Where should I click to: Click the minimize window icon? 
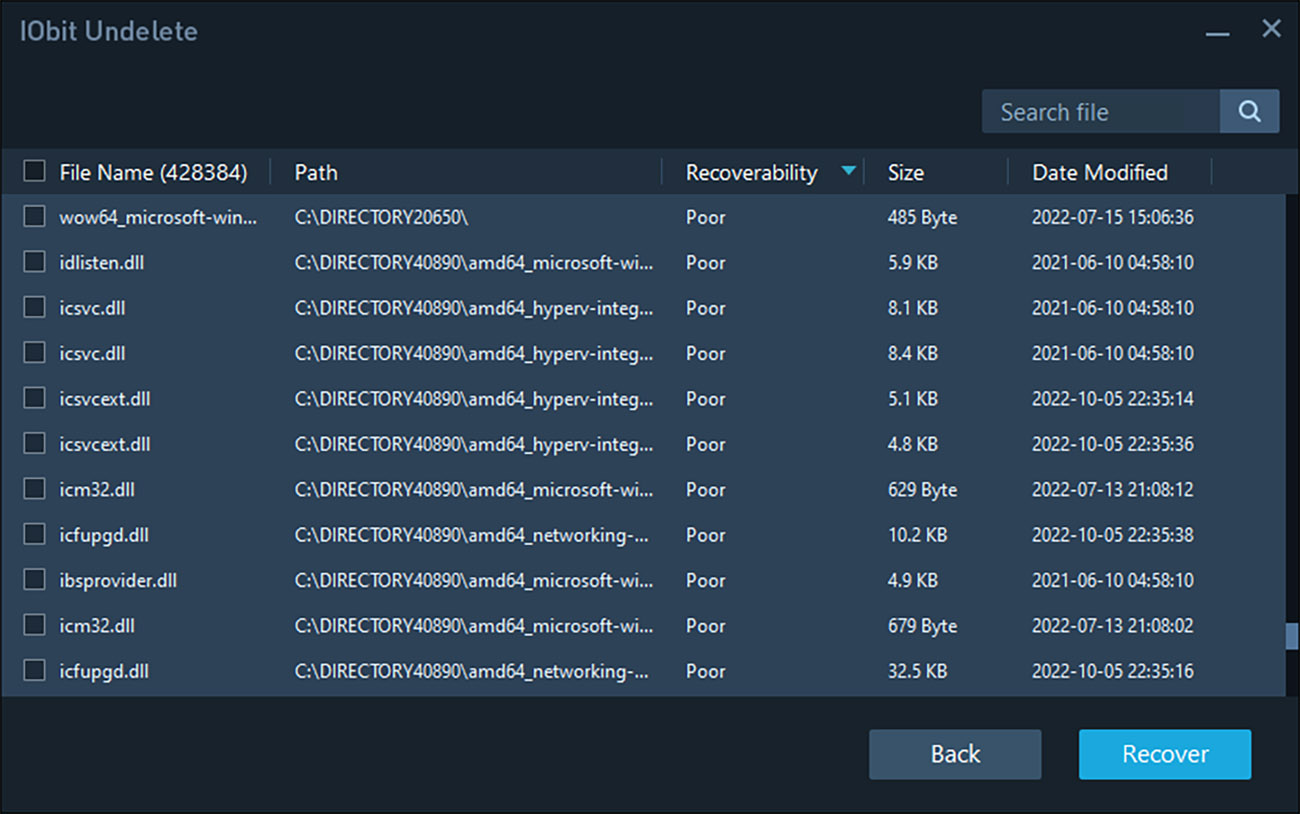(x=1217, y=32)
